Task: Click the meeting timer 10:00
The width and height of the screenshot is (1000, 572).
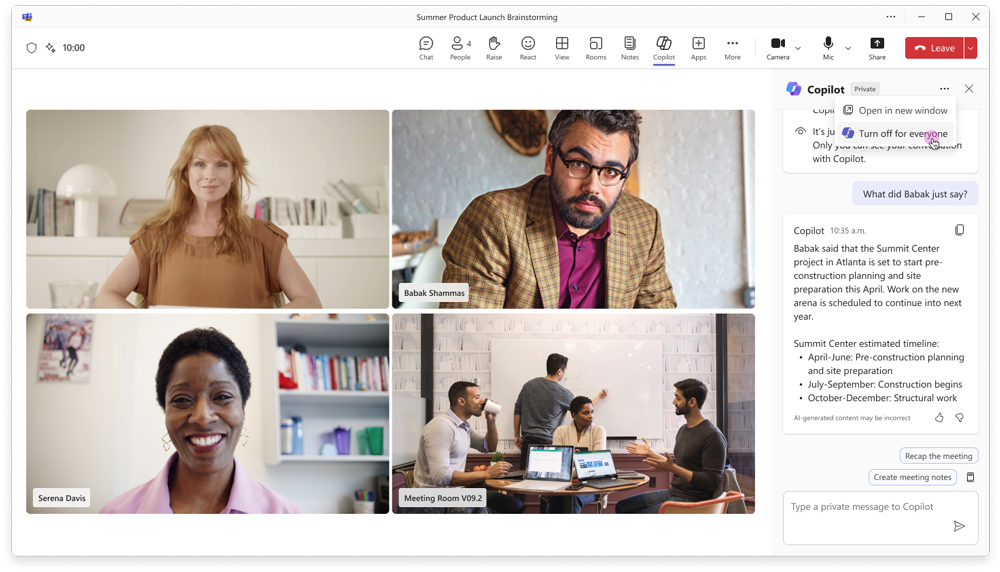Action: [x=73, y=48]
